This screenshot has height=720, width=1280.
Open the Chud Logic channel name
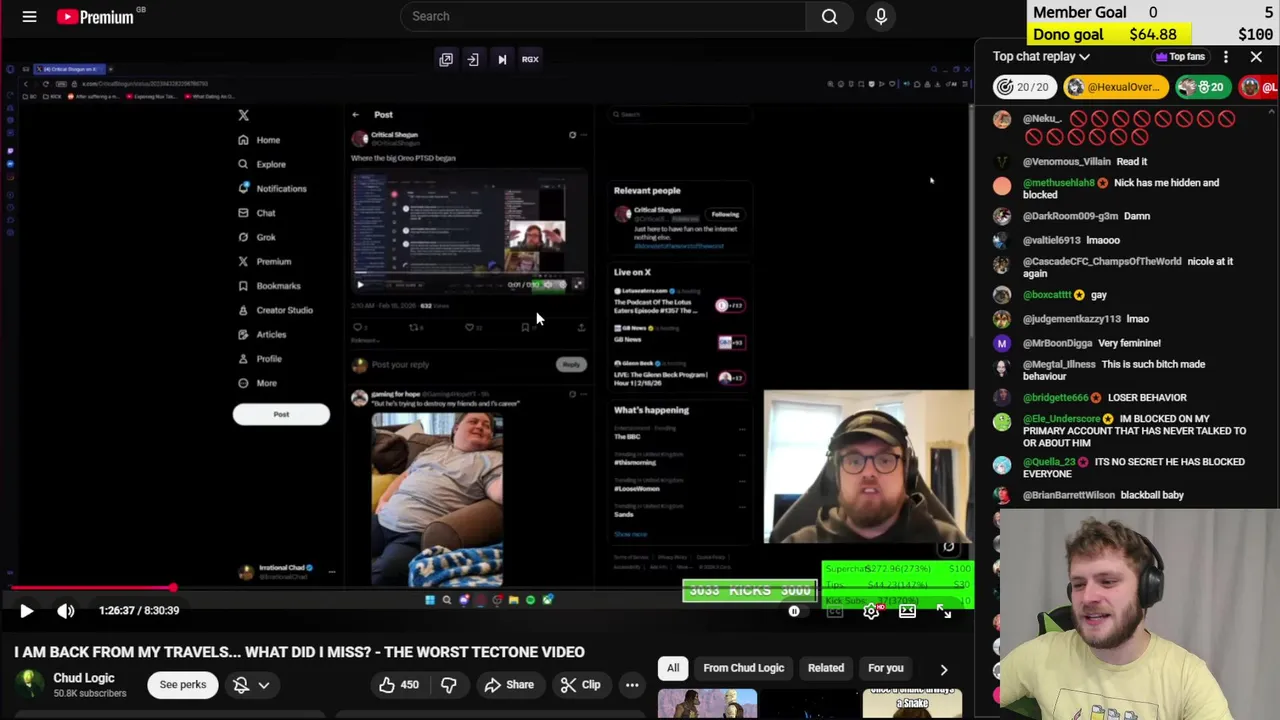tap(84, 678)
